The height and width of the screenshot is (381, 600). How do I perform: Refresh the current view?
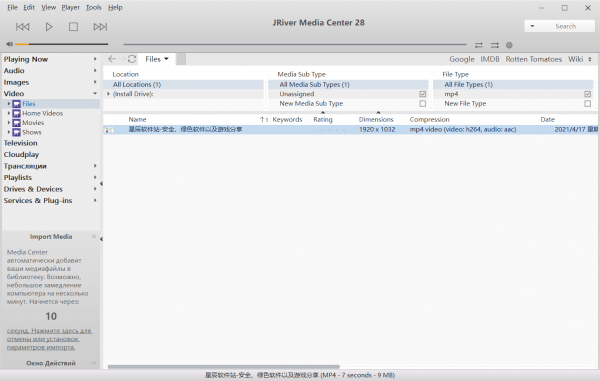pos(132,59)
